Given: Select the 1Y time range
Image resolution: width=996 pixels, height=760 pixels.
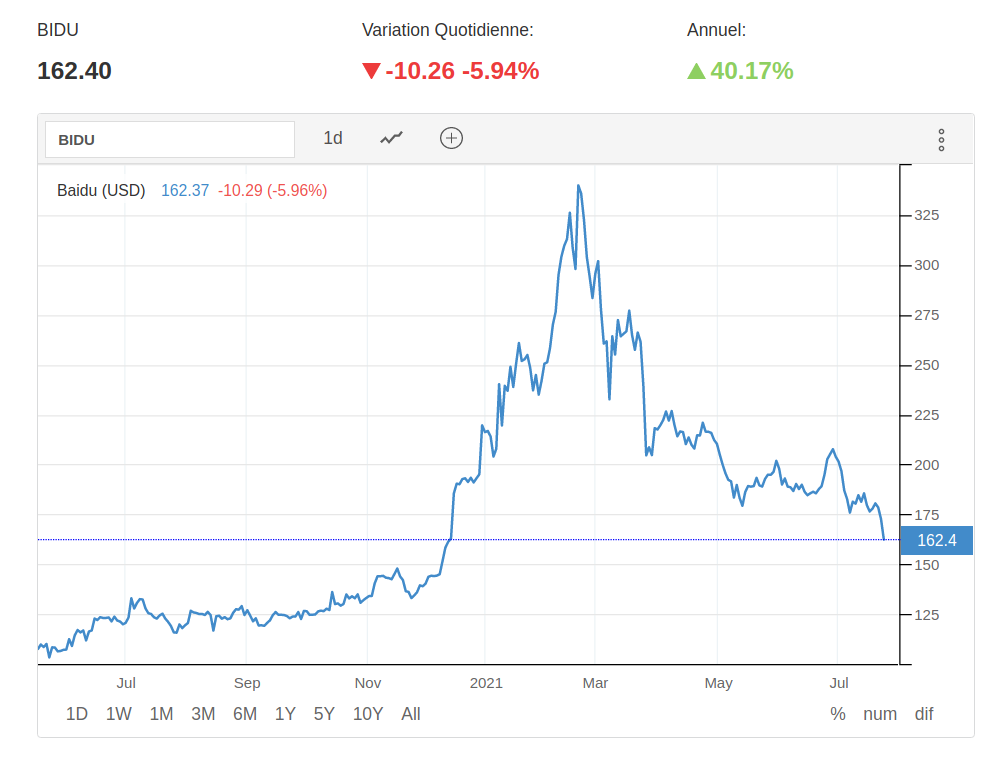Looking at the screenshot, I should [x=285, y=714].
